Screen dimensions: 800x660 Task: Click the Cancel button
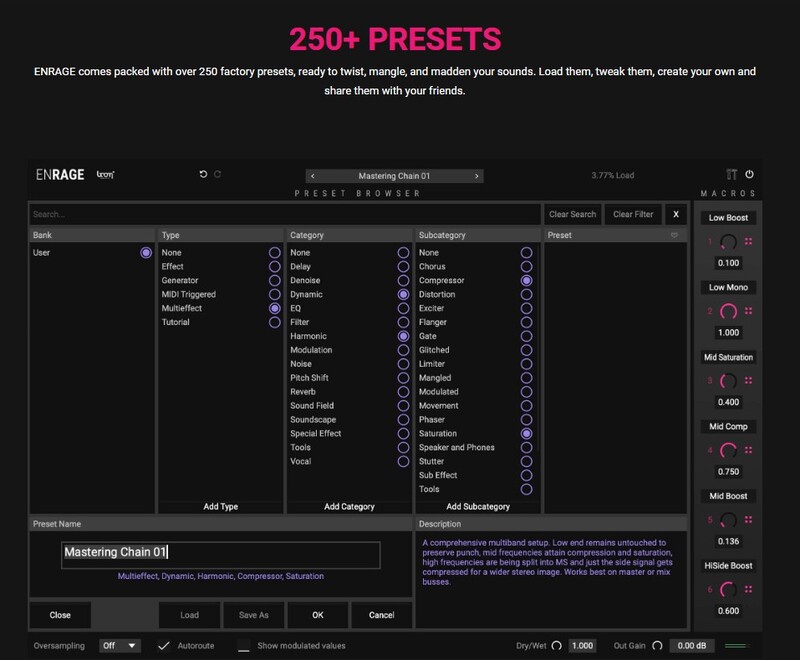382,615
